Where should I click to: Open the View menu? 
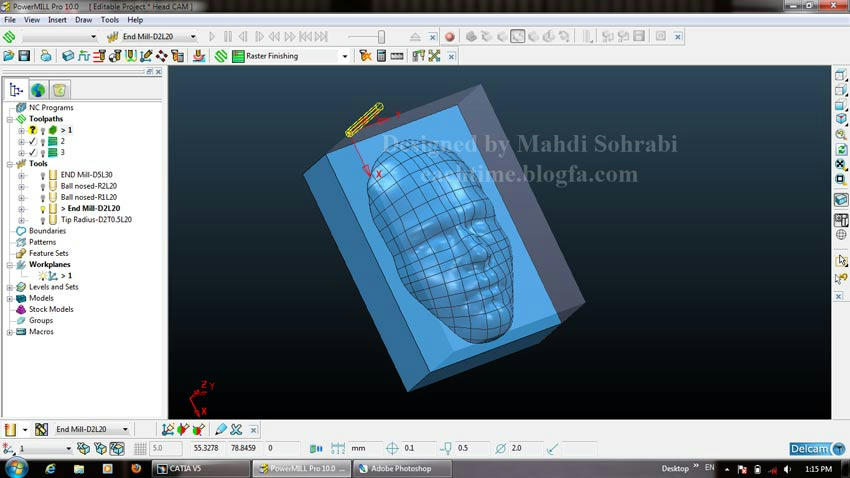32,20
